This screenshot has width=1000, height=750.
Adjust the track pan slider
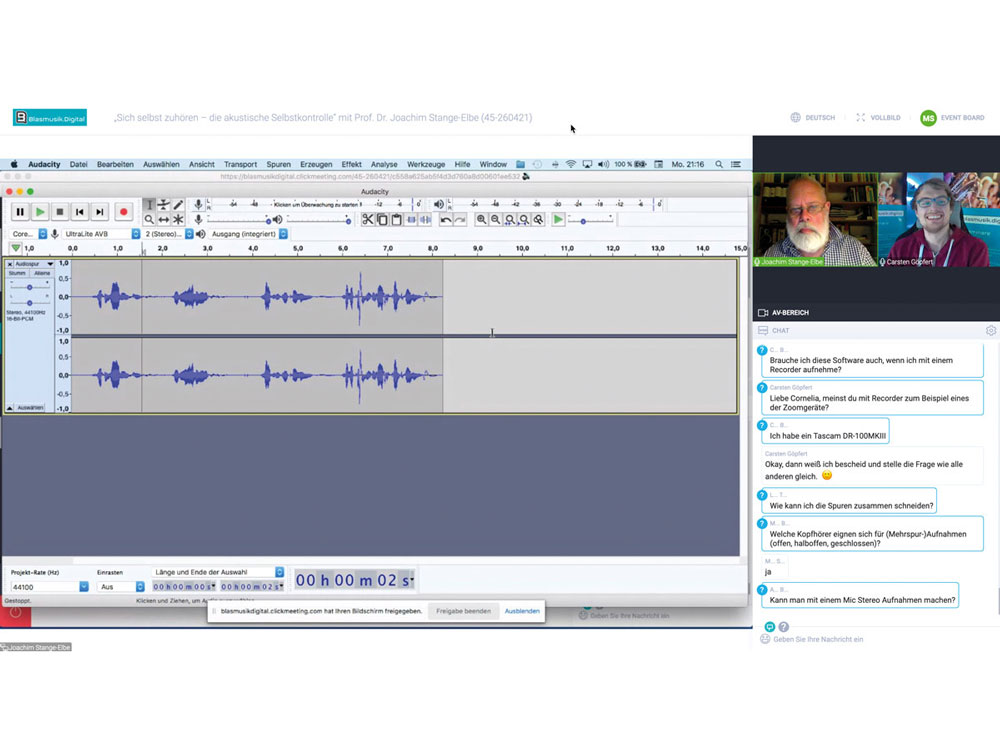[x=29, y=303]
